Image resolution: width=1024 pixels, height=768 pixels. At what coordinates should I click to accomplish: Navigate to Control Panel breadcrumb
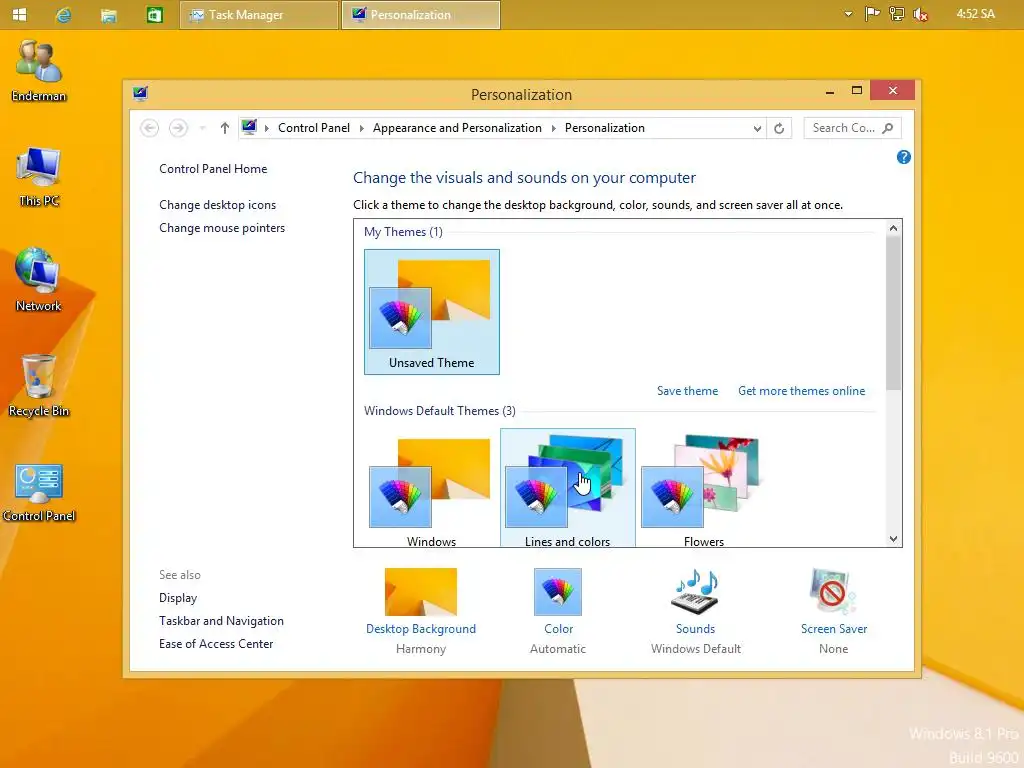pos(313,128)
